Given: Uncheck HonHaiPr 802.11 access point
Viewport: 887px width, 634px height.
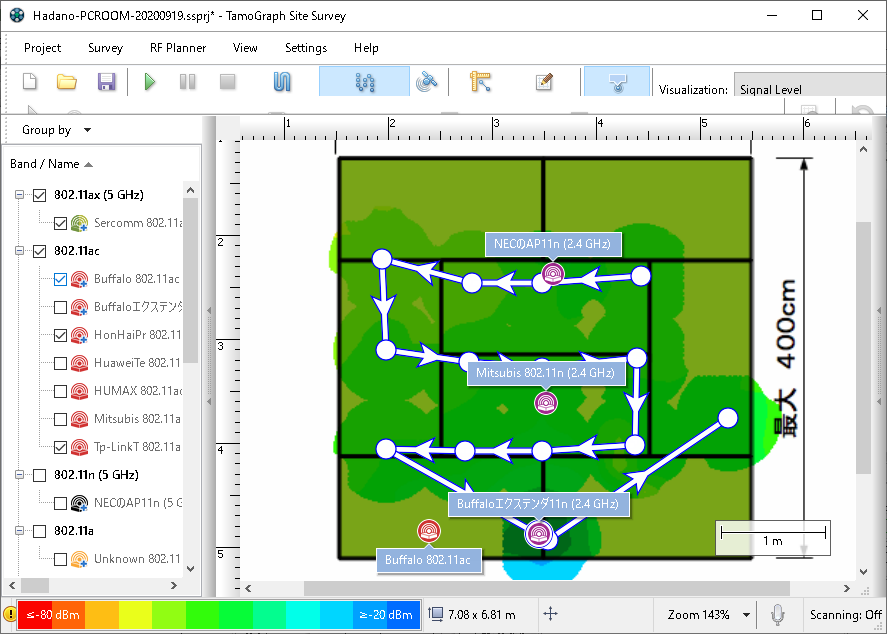Looking at the screenshot, I should coord(61,335).
